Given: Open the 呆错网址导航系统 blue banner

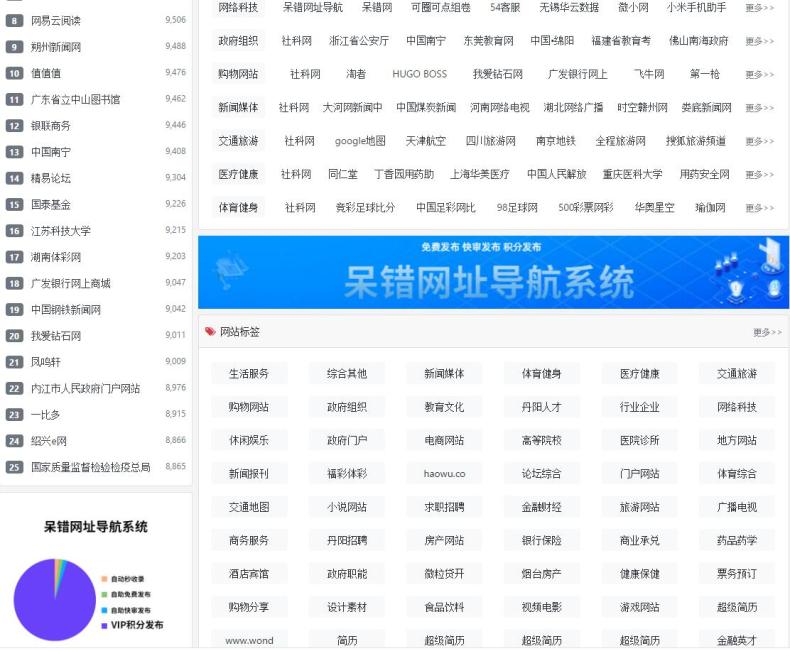Looking at the screenshot, I should (493, 272).
